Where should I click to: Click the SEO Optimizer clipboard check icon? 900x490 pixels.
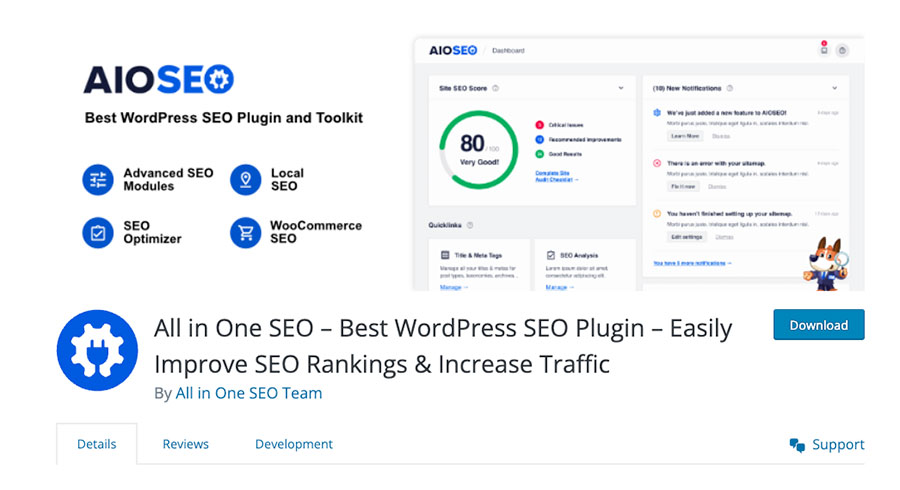(98, 232)
